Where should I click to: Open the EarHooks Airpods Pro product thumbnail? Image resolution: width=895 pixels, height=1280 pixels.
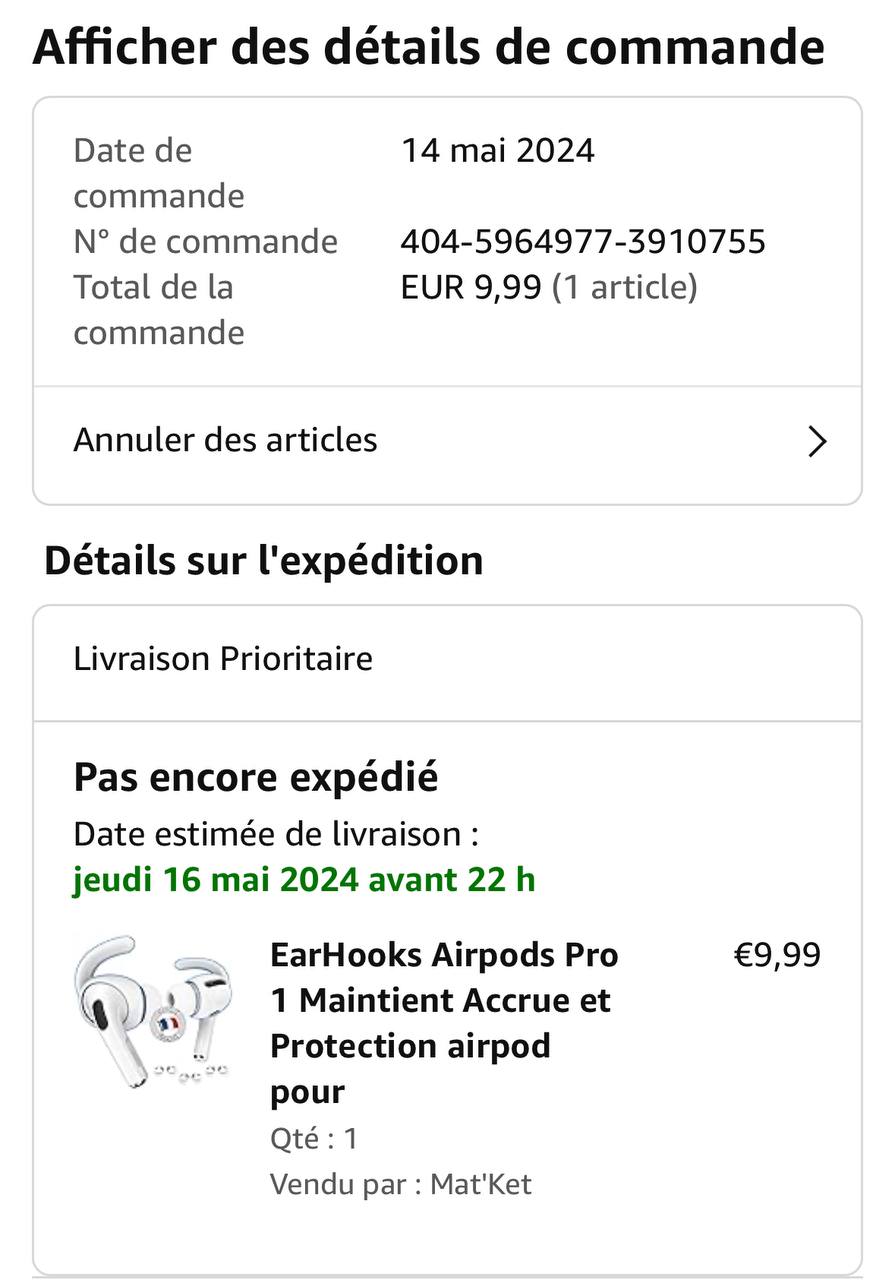click(151, 1012)
